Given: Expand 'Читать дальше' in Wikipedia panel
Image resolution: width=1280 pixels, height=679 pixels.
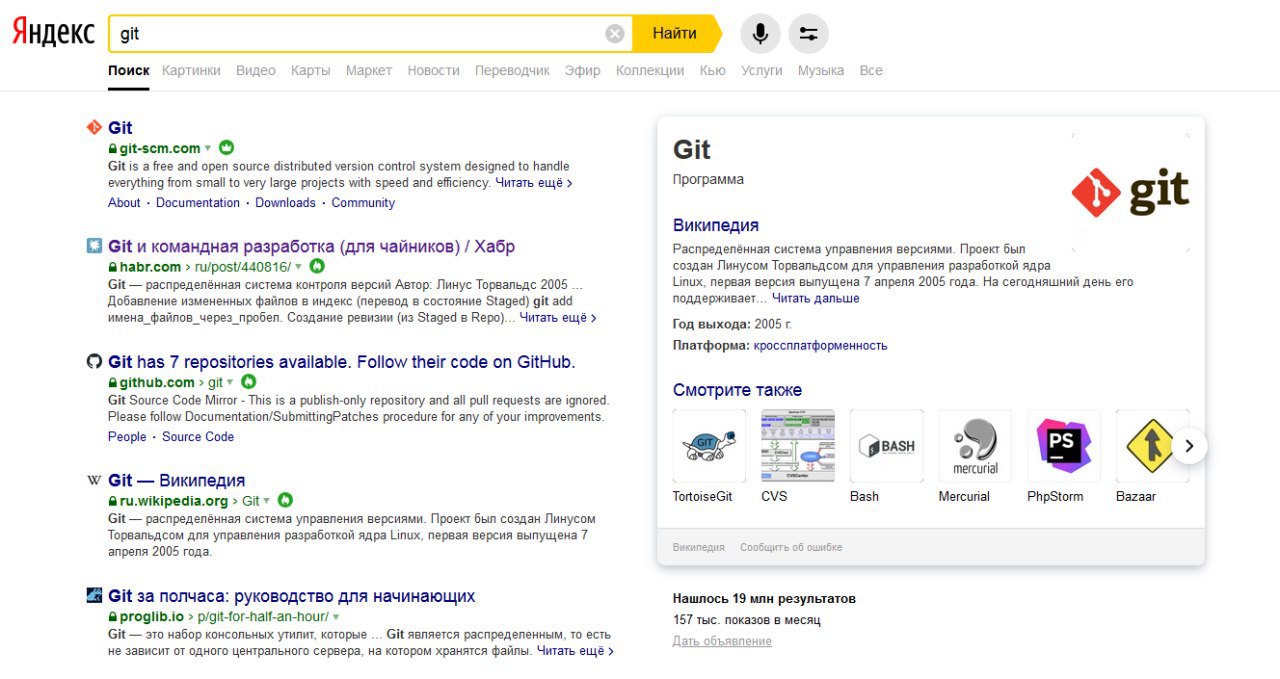Looking at the screenshot, I should pyautogui.click(x=815, y=298).
